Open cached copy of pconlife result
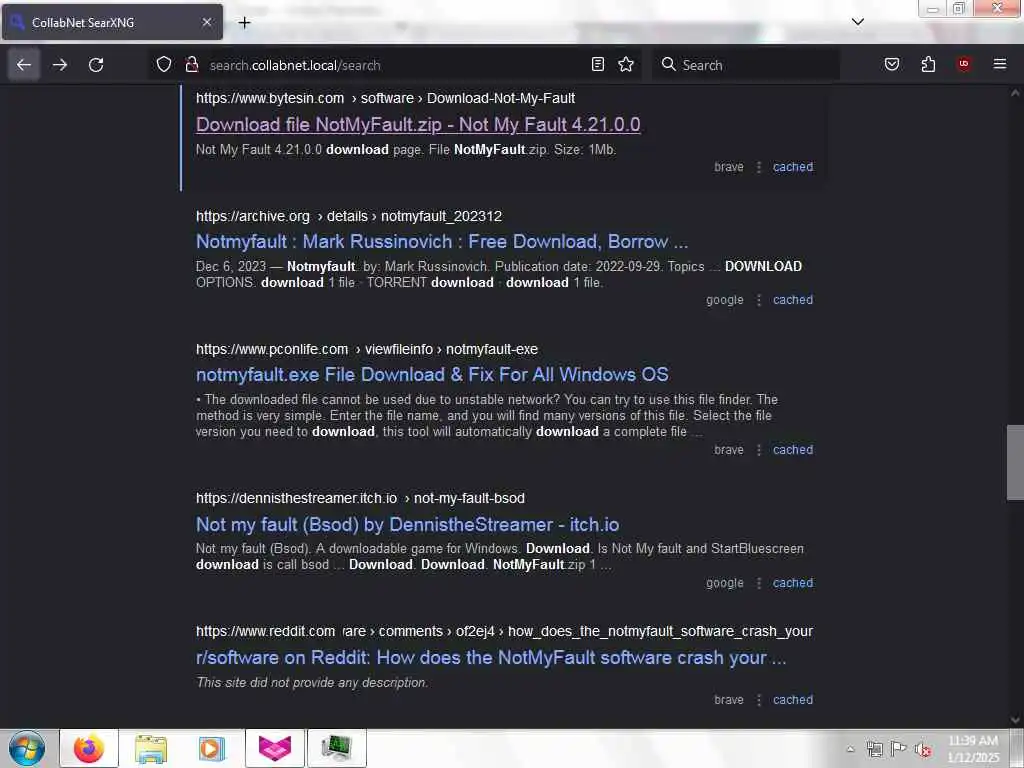 coord(793,450)
